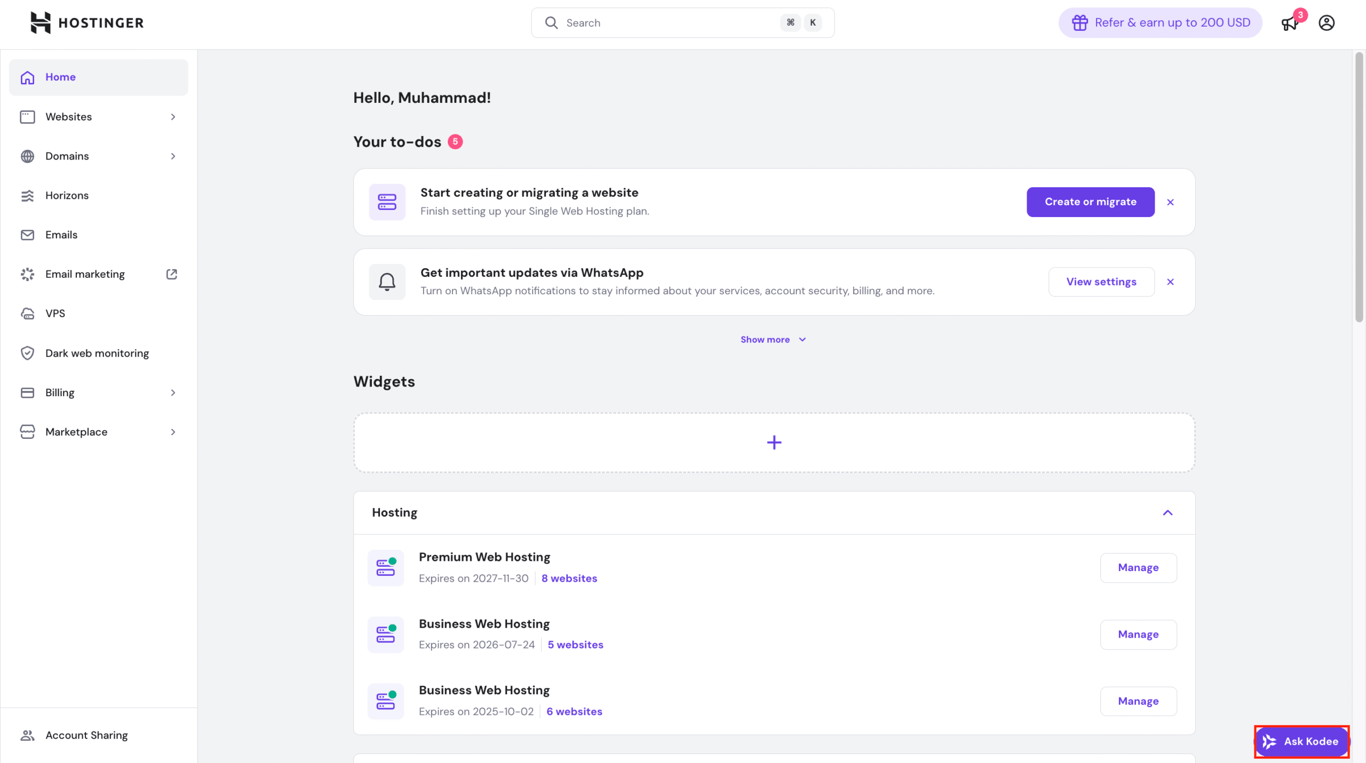
Task: Open the user profile icon
Action: (1326, 23)
